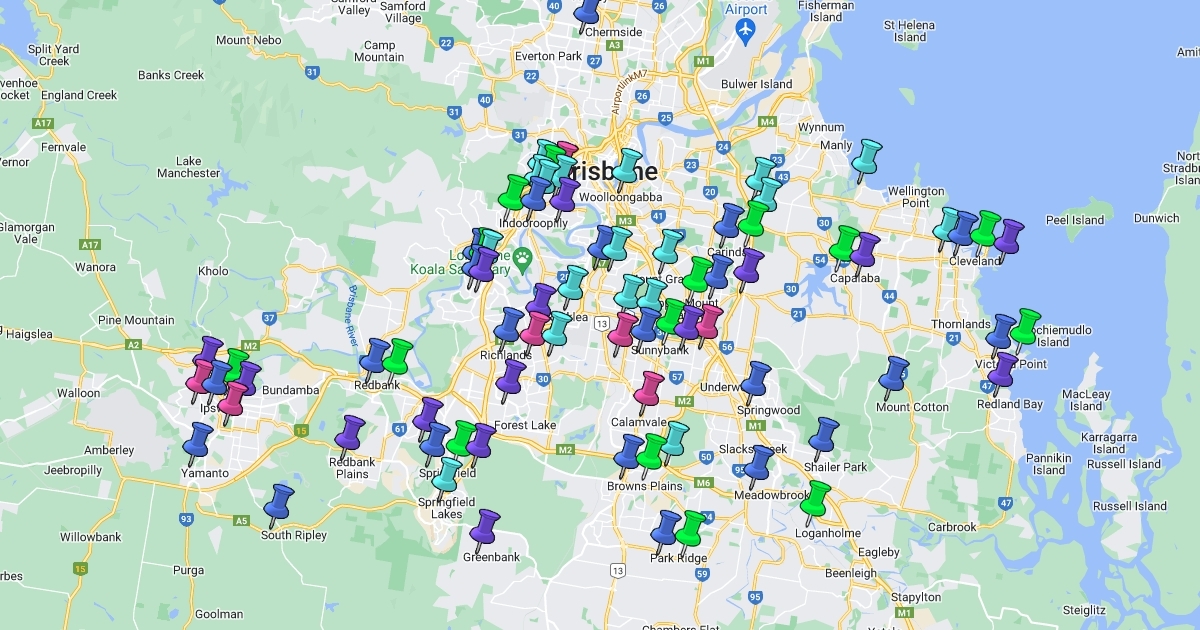This screenshot has height=630, width=1200.
Task: Select the blue pin at South Ripley
Action: pyautogui.click(x=280, y=502)
